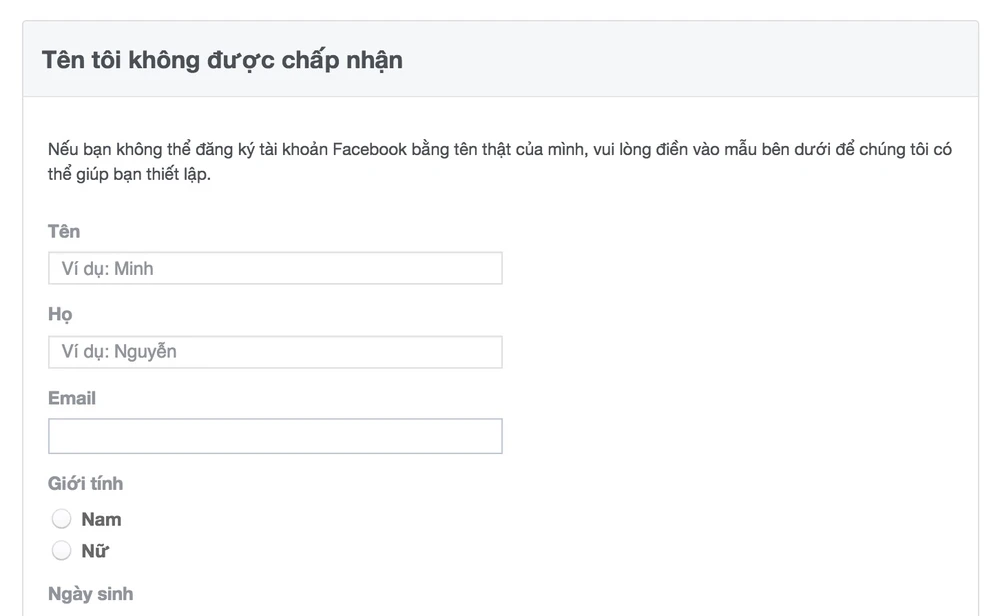The image size is (1000, 616).
Task: Focus the Họ surname input field
Action: point(275,352)
